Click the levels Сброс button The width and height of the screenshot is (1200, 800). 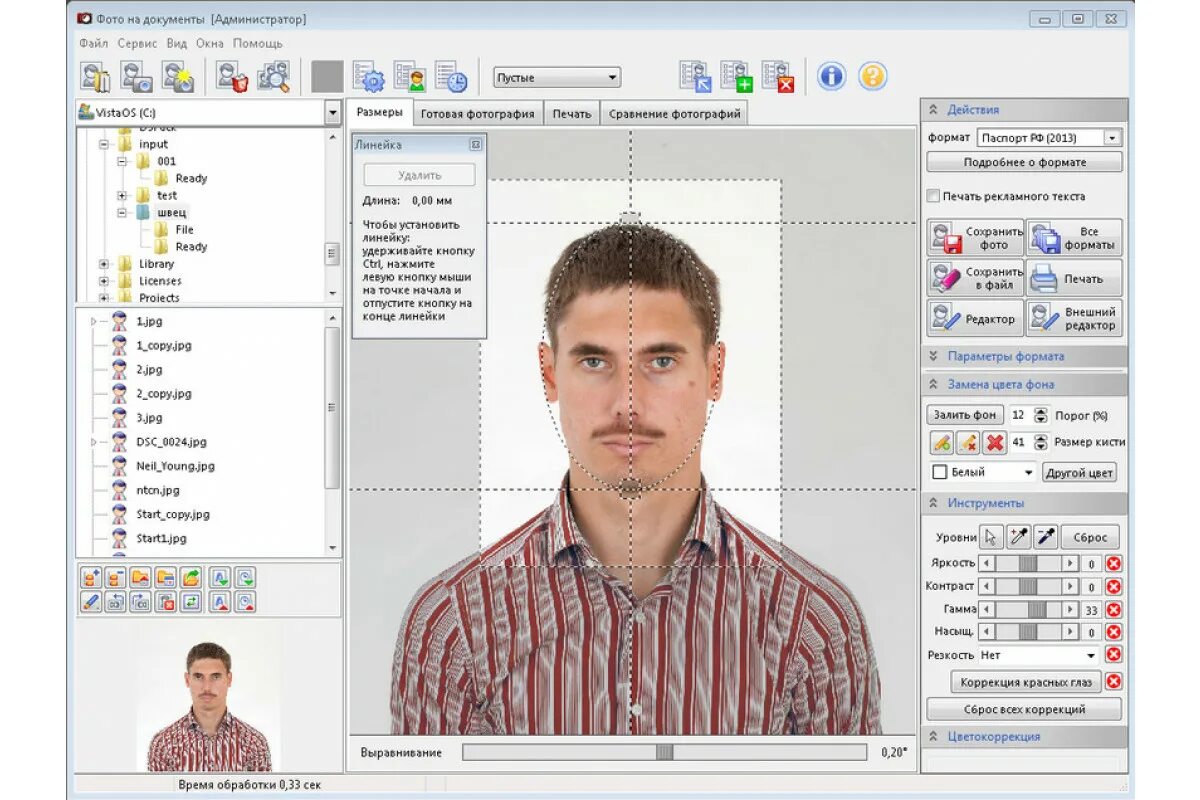coord(1091,537)
